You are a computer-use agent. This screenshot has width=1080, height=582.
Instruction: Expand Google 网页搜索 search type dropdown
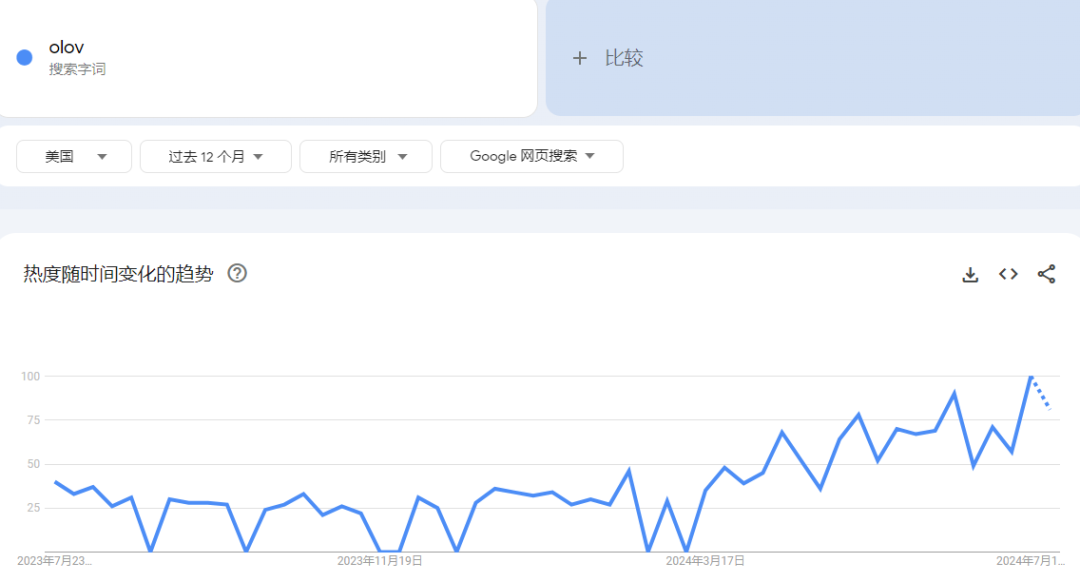coord(531,156)
